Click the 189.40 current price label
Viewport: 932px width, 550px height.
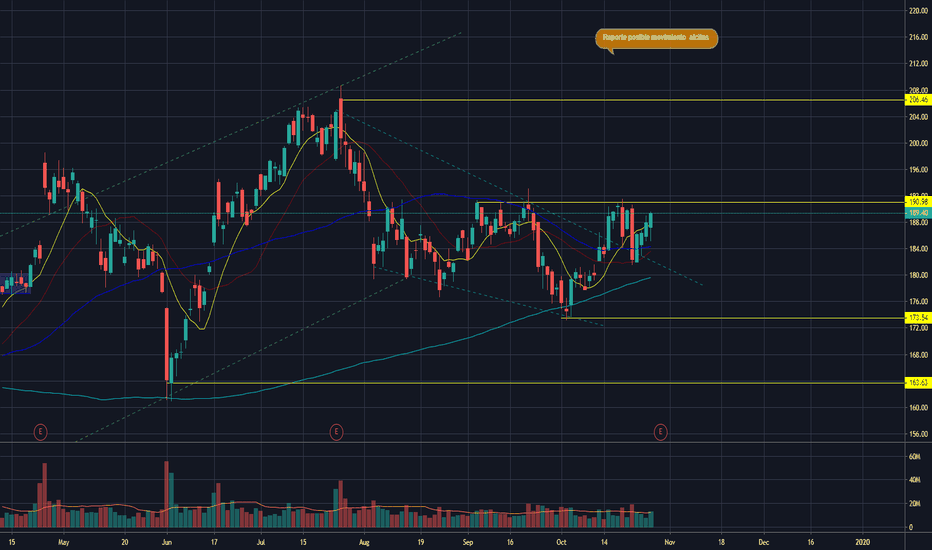(918, 213)
